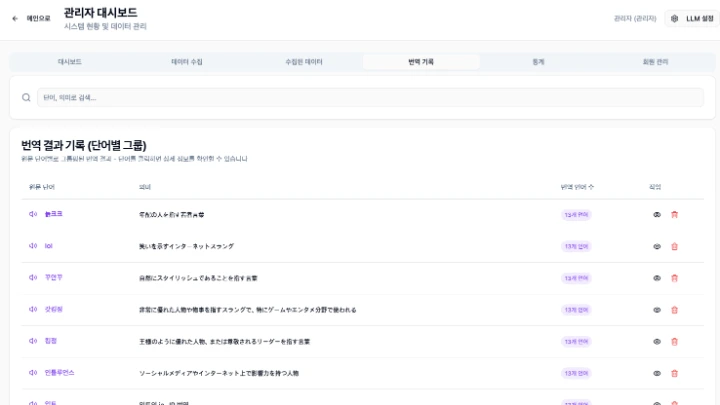Play pronunciation audio for the lol row

click(33, 246)
